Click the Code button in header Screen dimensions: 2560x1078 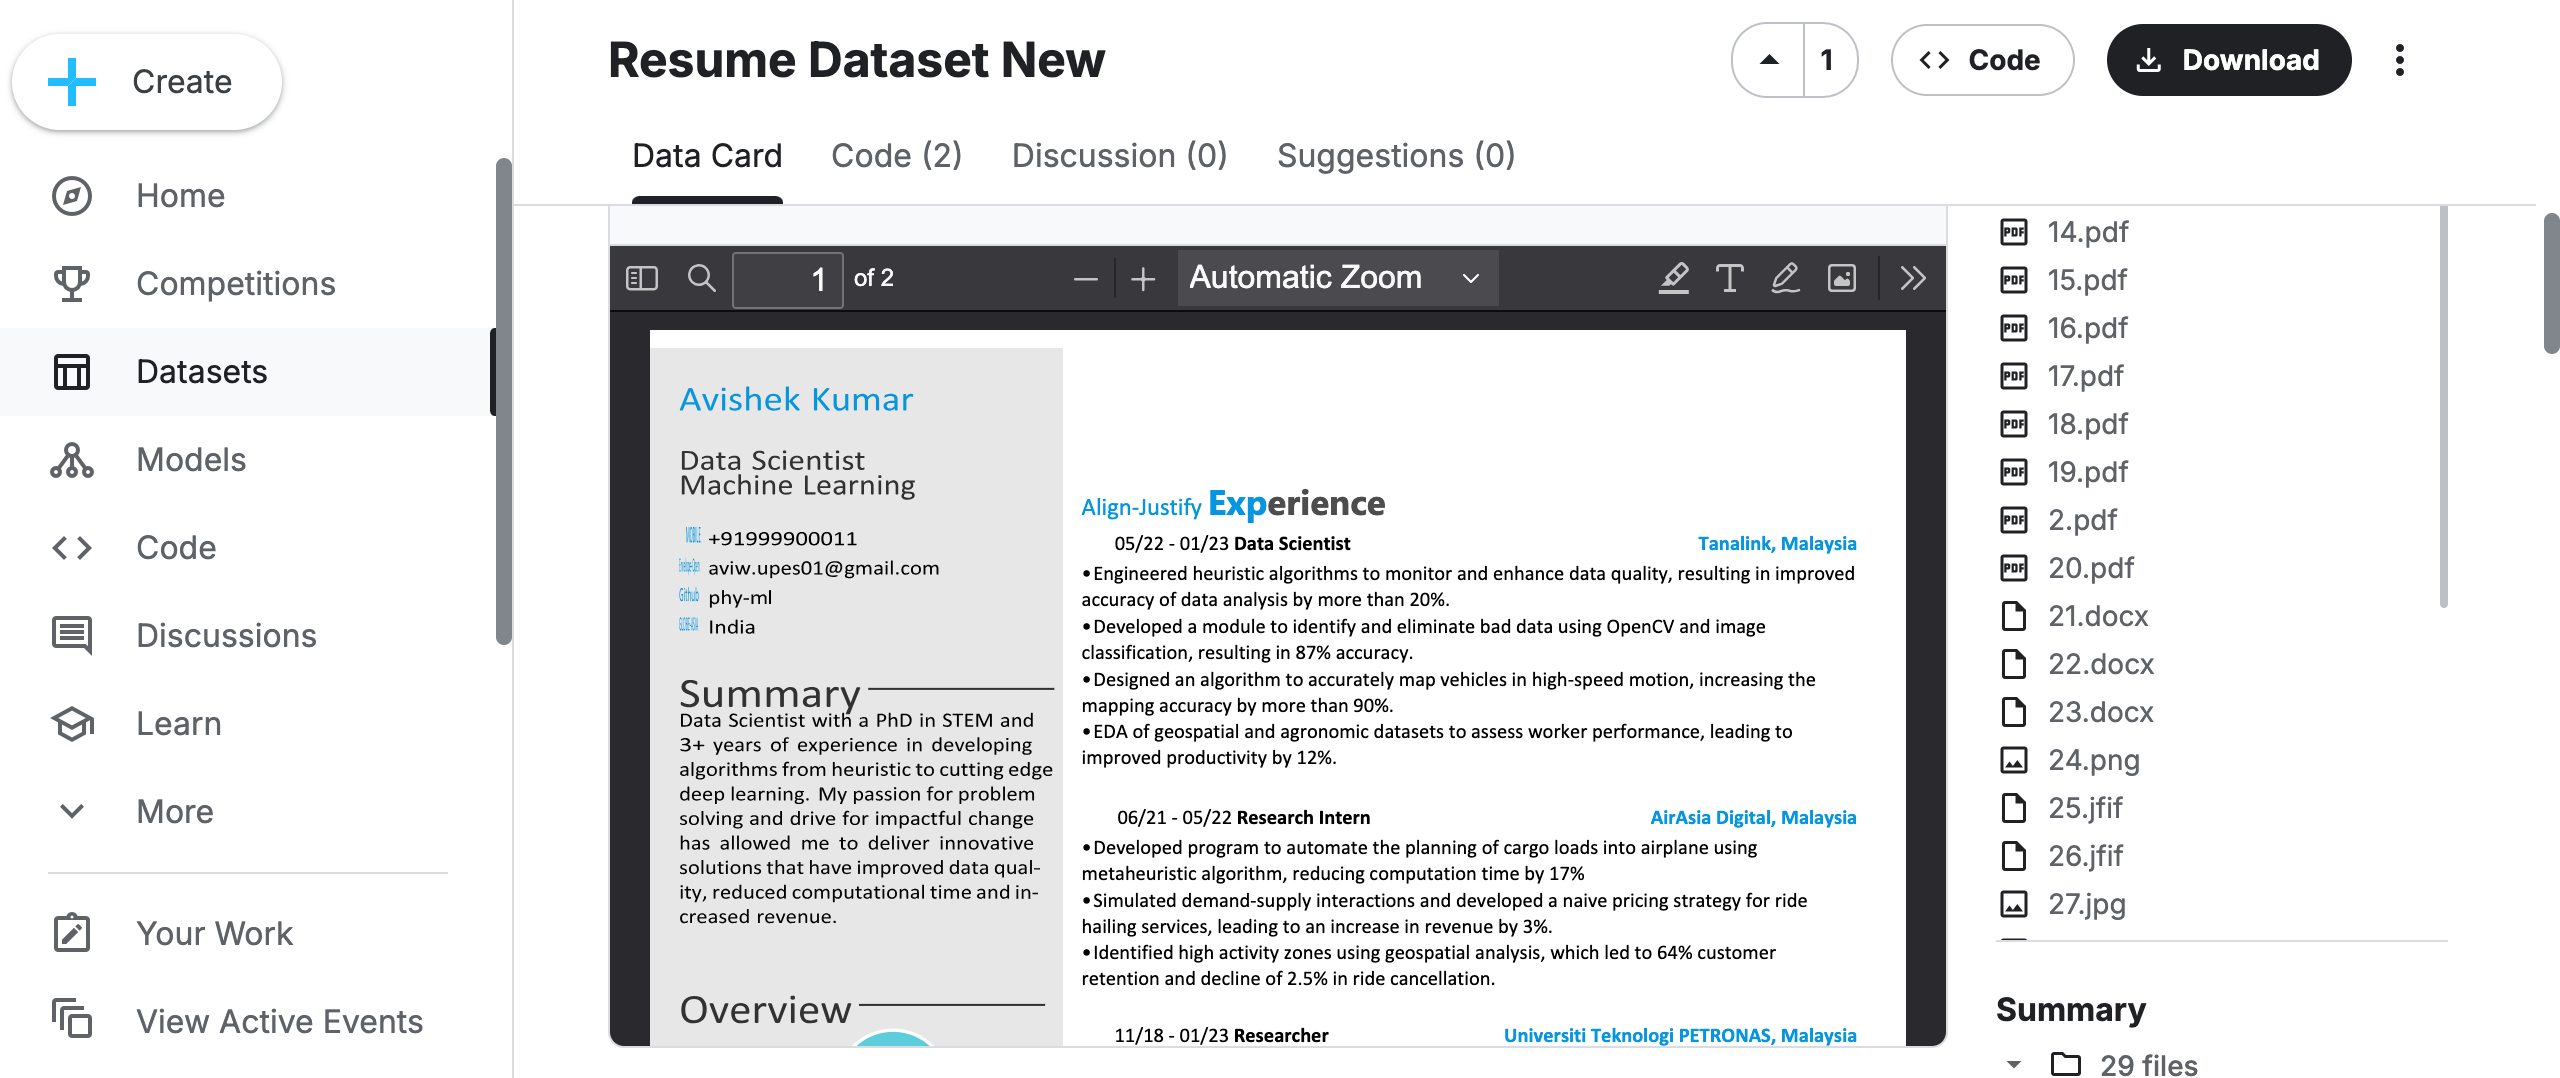click(1982, 60)
